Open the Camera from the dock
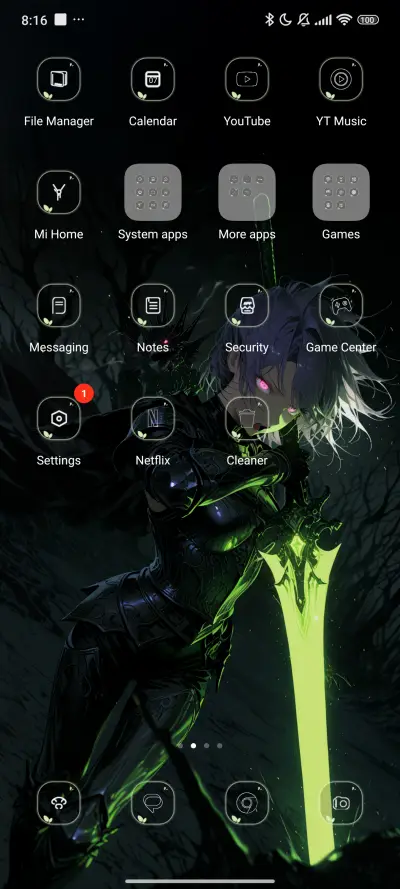400x889 pixels. pos(341,803)
